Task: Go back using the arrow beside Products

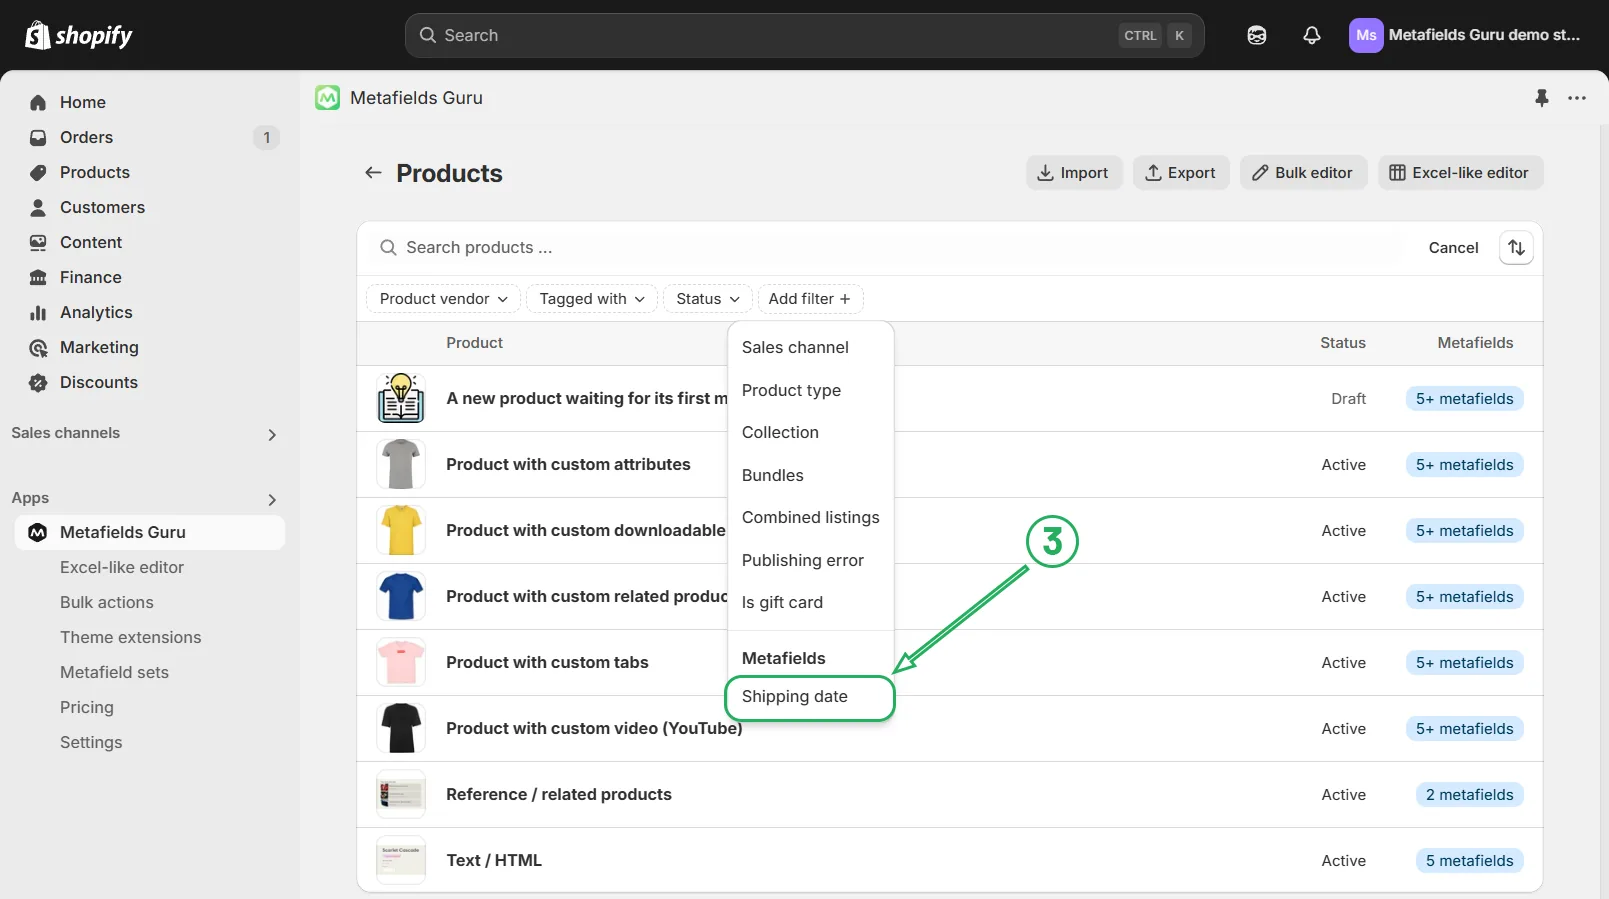Action: pos(373,173)
